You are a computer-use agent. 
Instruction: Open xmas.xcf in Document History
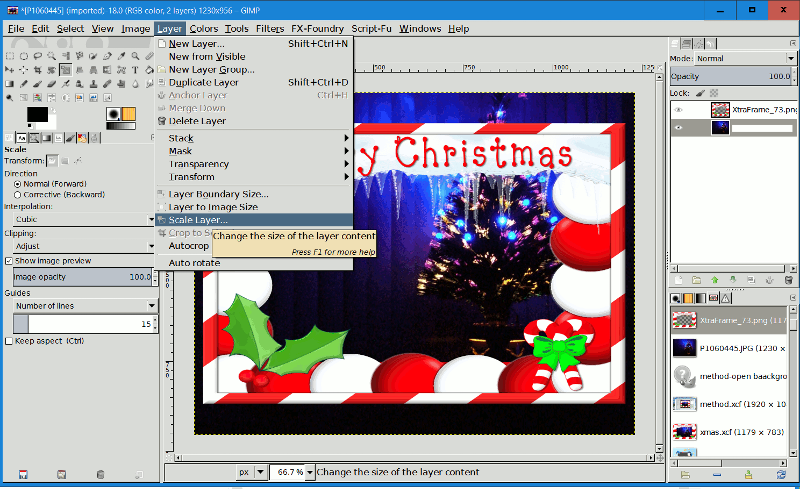[730, 432]
